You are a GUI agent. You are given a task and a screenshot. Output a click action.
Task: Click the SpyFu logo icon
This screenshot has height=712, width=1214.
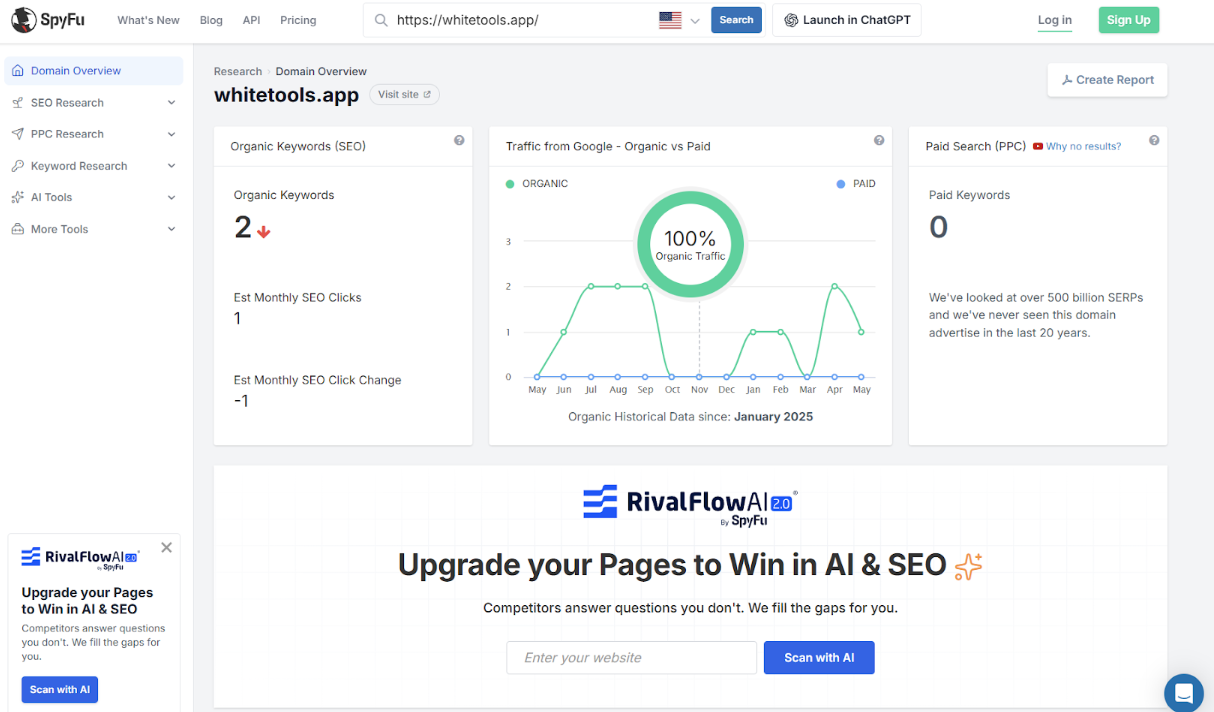tap(22, 20)
